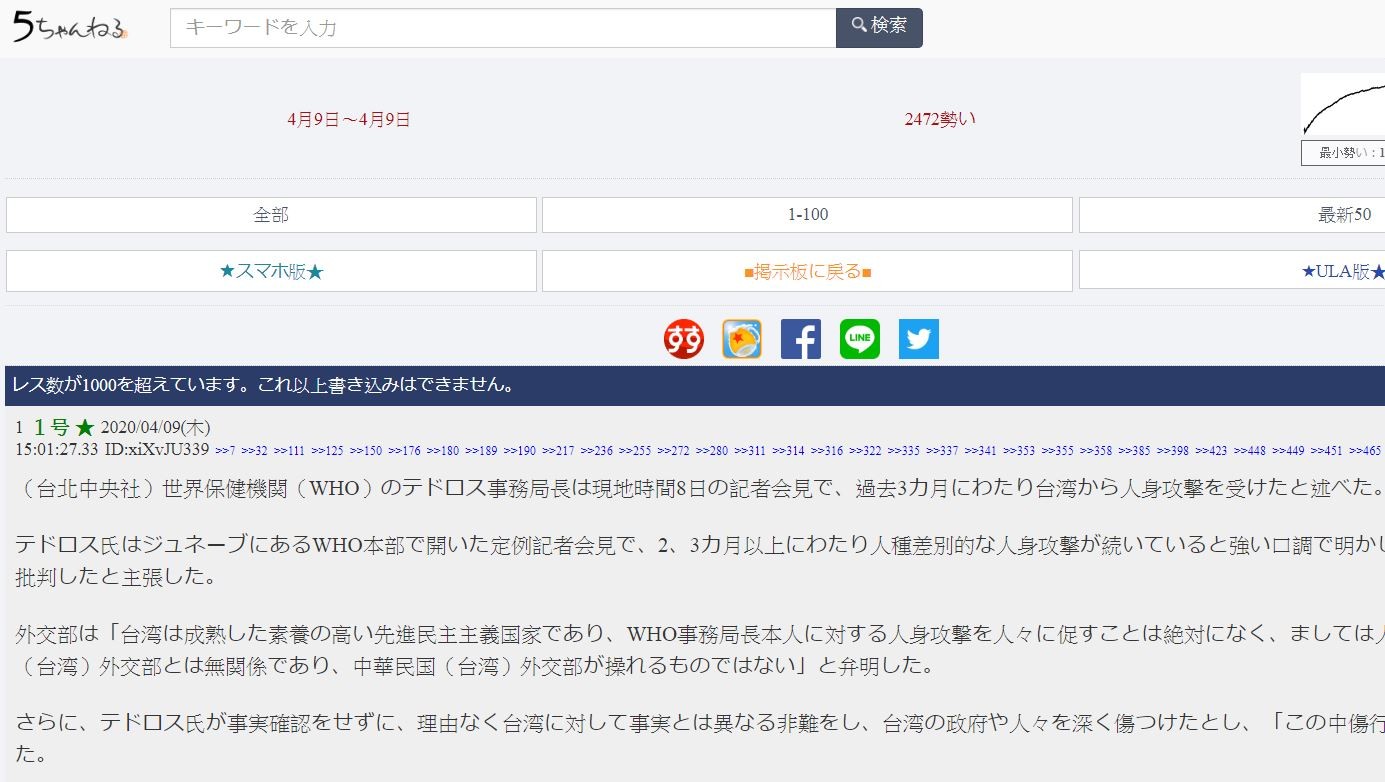This screenshot has width=1385, height=782.
Task: Click the 2020/04/09(木) post date
Action: point(155,427)
